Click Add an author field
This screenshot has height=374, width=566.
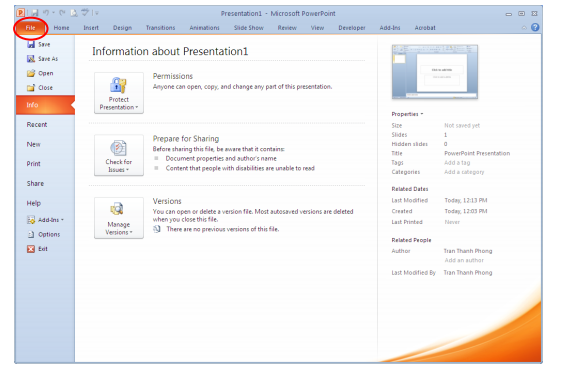464,260
